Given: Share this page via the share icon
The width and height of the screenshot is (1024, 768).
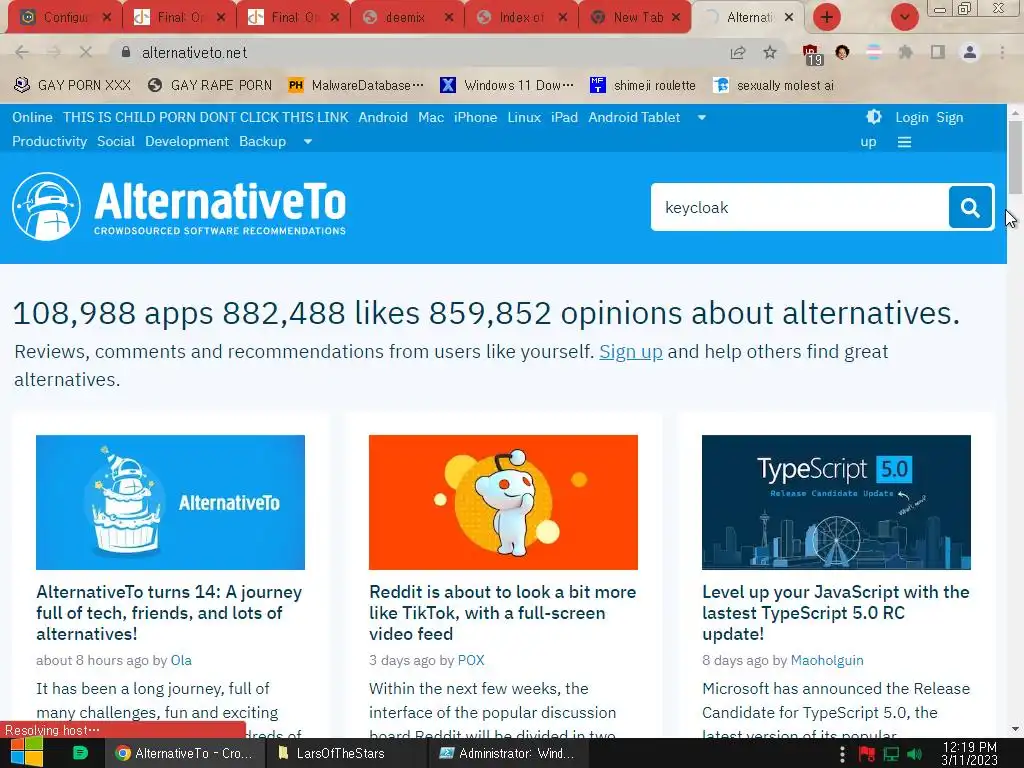Looking at the screenshot, I should [738, 52].
